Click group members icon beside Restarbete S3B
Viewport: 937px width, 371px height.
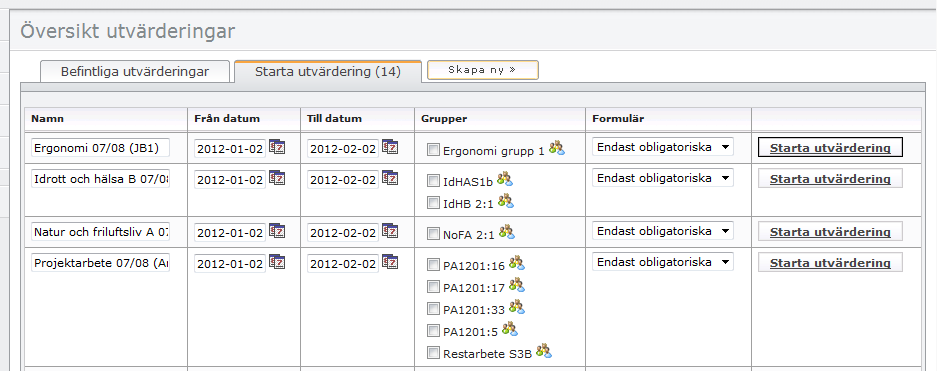544,351
